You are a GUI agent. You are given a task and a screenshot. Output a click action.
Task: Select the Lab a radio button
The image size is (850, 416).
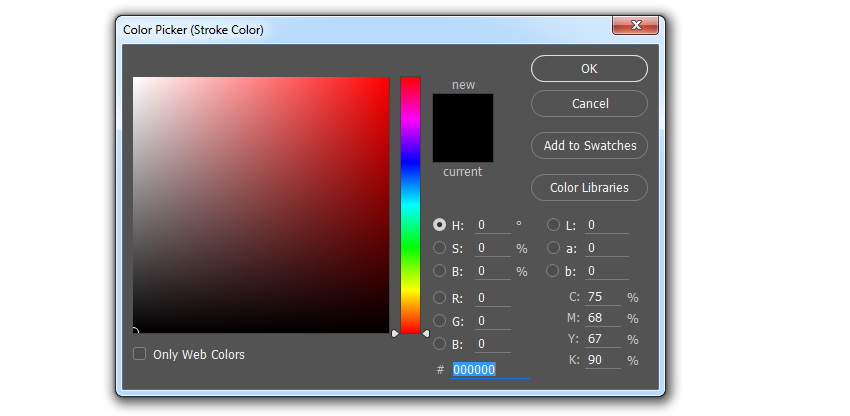553,248
